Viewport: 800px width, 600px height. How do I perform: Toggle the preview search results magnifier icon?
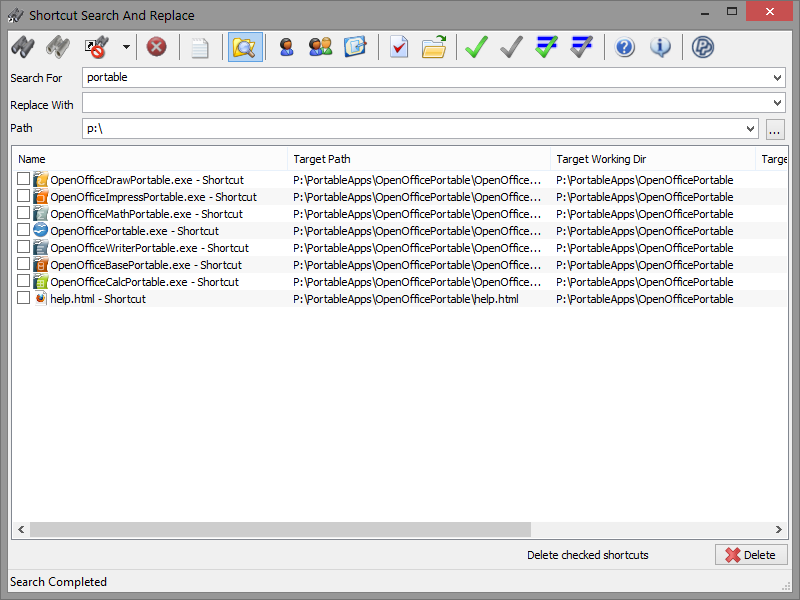(245, 47)
